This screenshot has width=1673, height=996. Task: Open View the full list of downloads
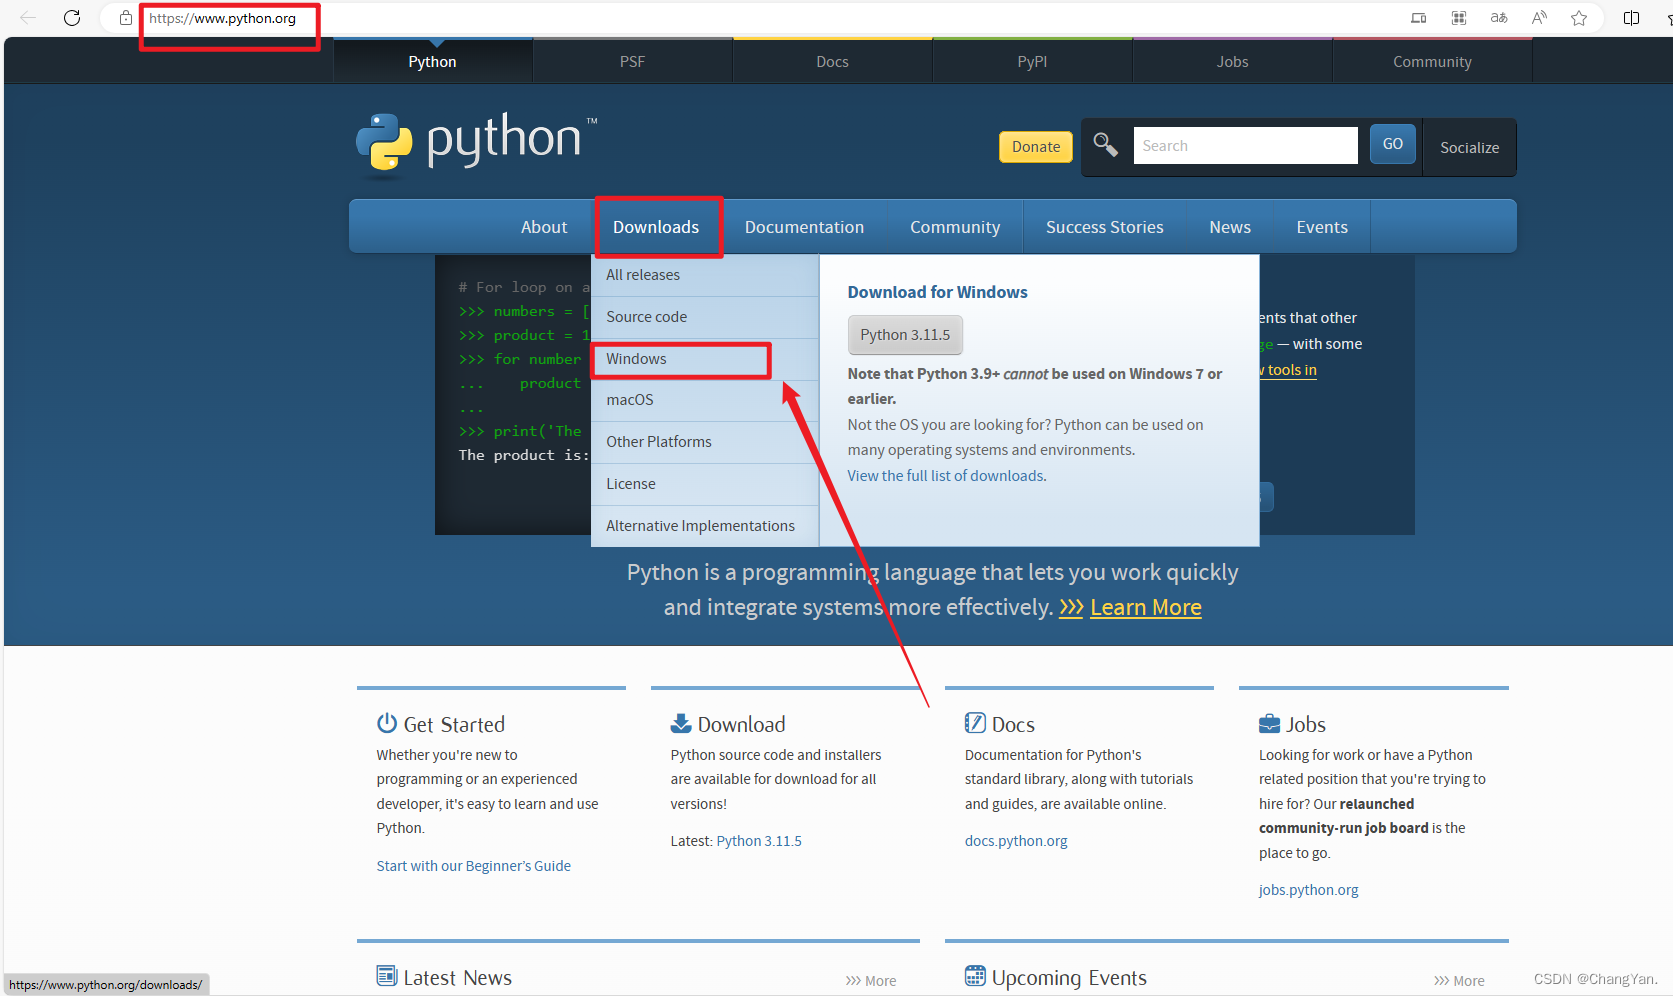[x=946, y=476]
